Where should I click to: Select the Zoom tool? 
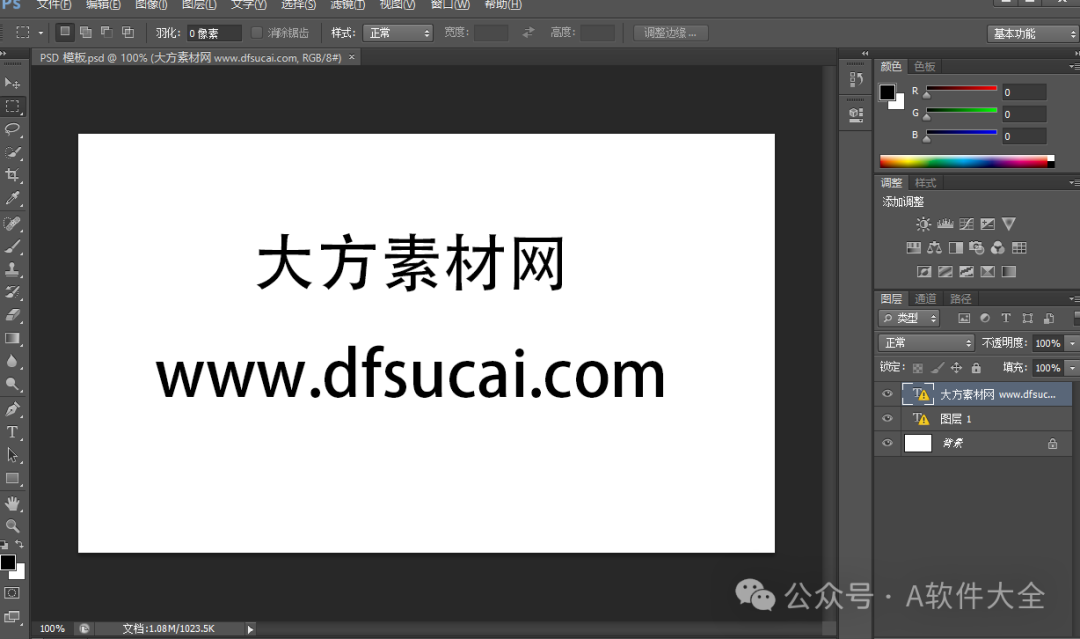click(x=13, y=528)
